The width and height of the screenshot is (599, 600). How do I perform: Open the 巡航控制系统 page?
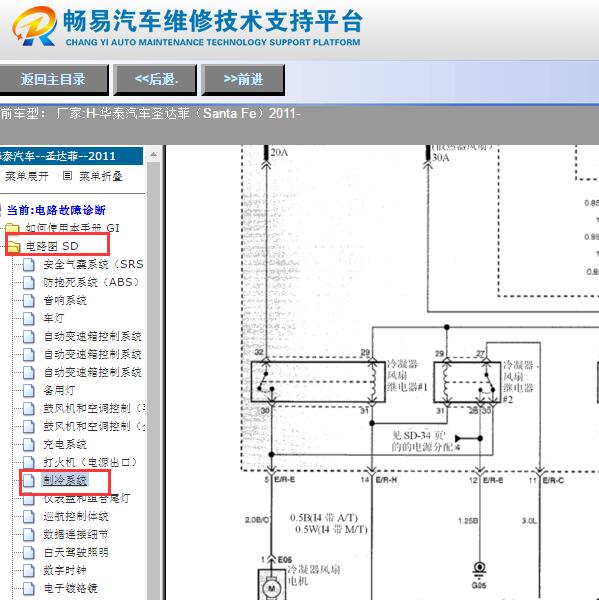(x=76, y=516)
